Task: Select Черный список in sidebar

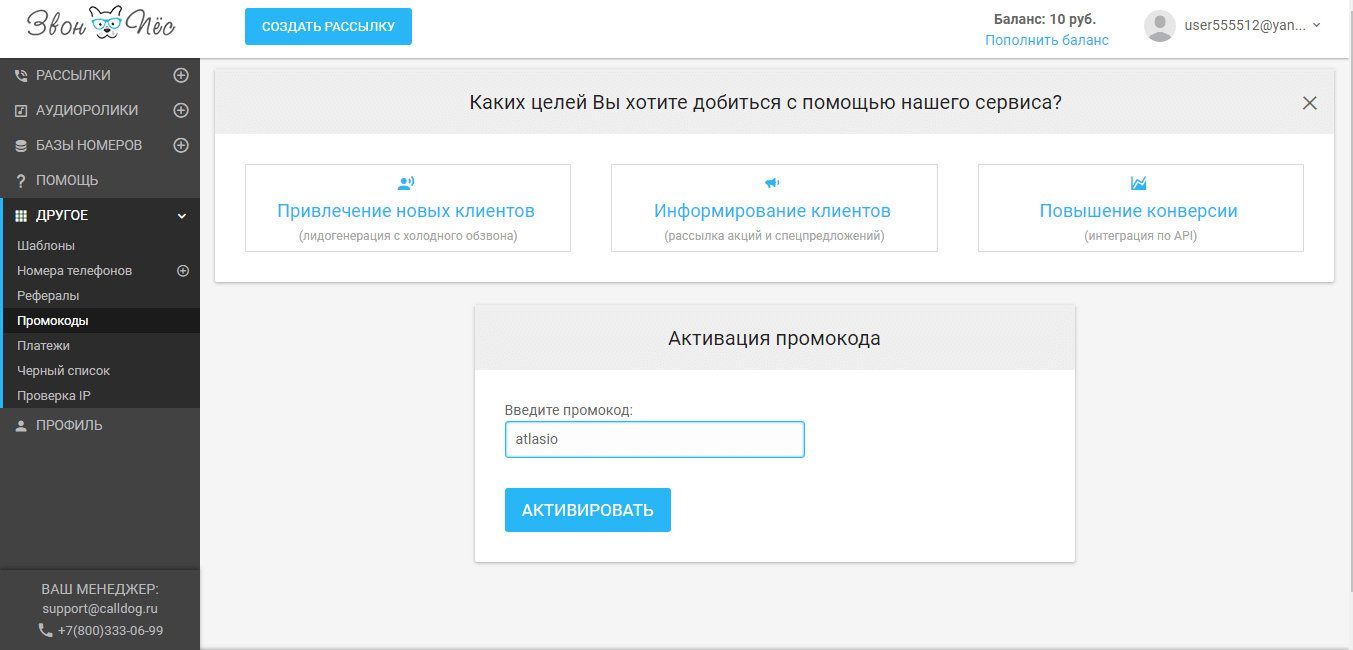Action: click(63, 371)
